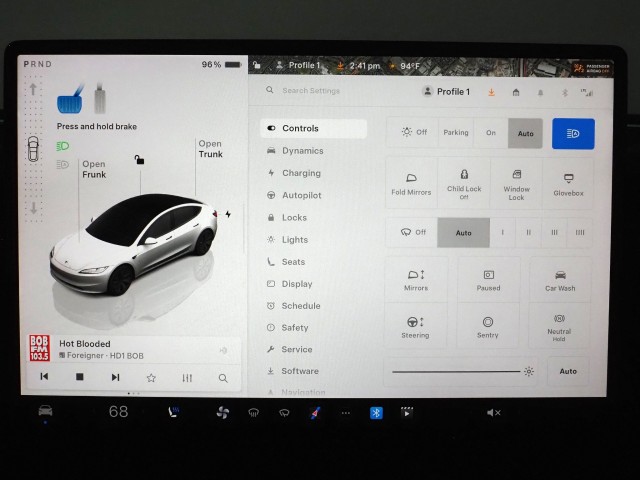Enable Car Wash mode
Screen dimensions: 640x480
click(x=560, y=280)
